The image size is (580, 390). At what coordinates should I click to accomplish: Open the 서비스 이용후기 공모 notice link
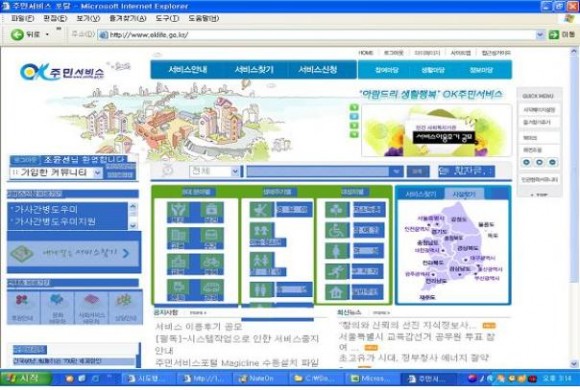click(198, 327)
